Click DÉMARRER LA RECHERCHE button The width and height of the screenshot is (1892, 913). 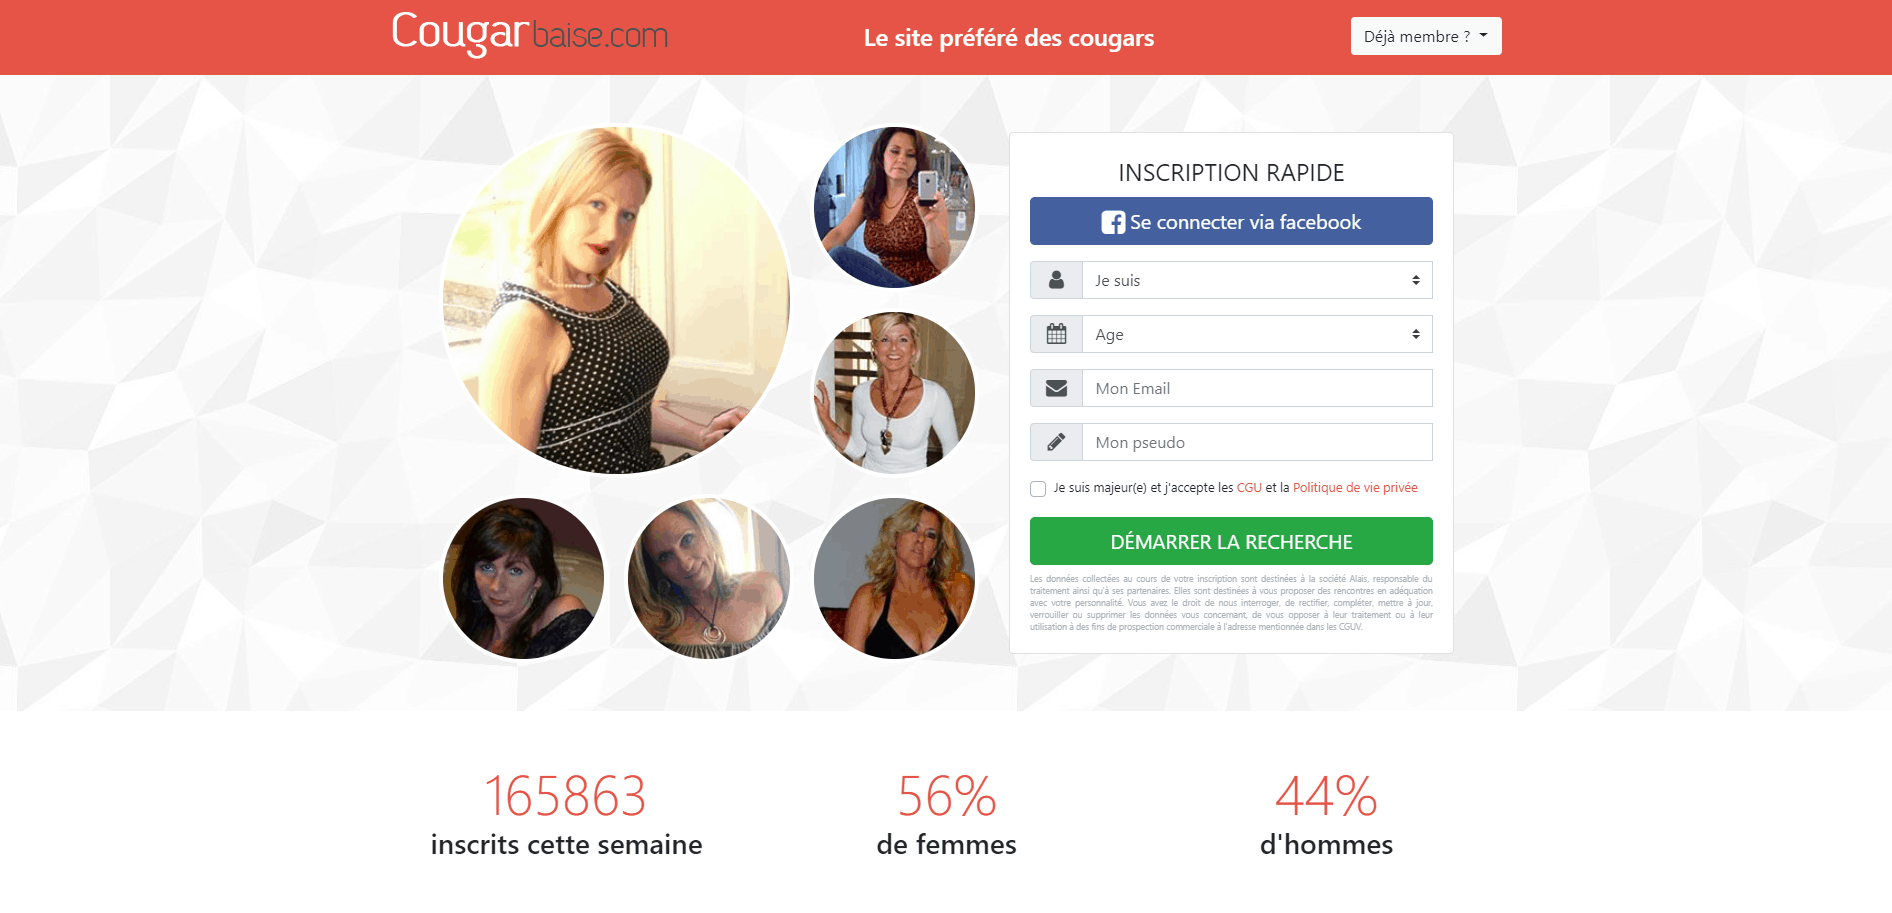pyautogui.click(x=1231, y=541)
